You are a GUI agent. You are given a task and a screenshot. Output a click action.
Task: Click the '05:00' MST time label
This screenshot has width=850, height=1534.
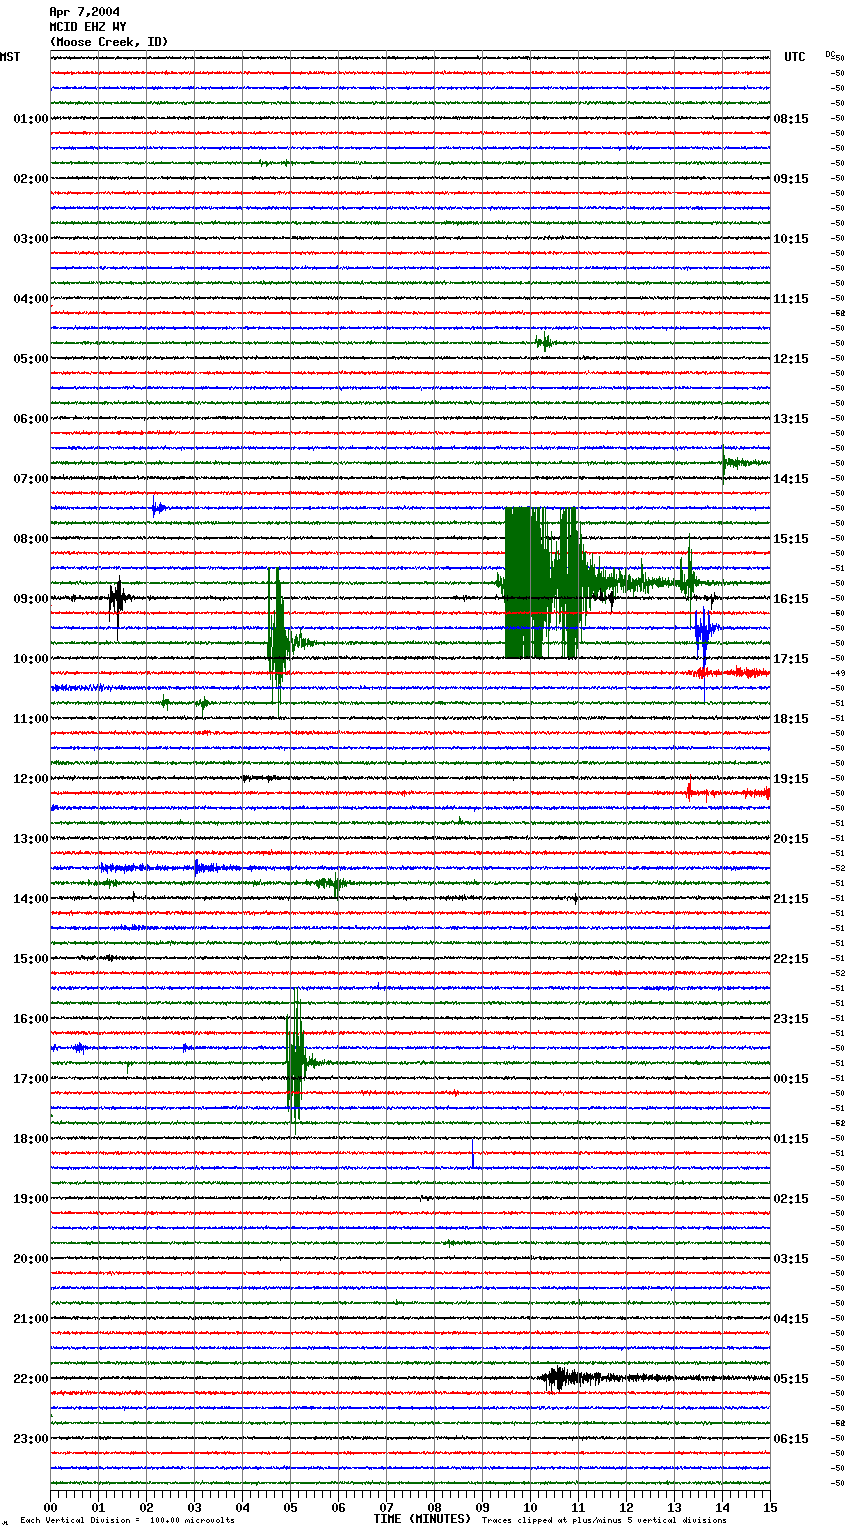coord(31,359)
